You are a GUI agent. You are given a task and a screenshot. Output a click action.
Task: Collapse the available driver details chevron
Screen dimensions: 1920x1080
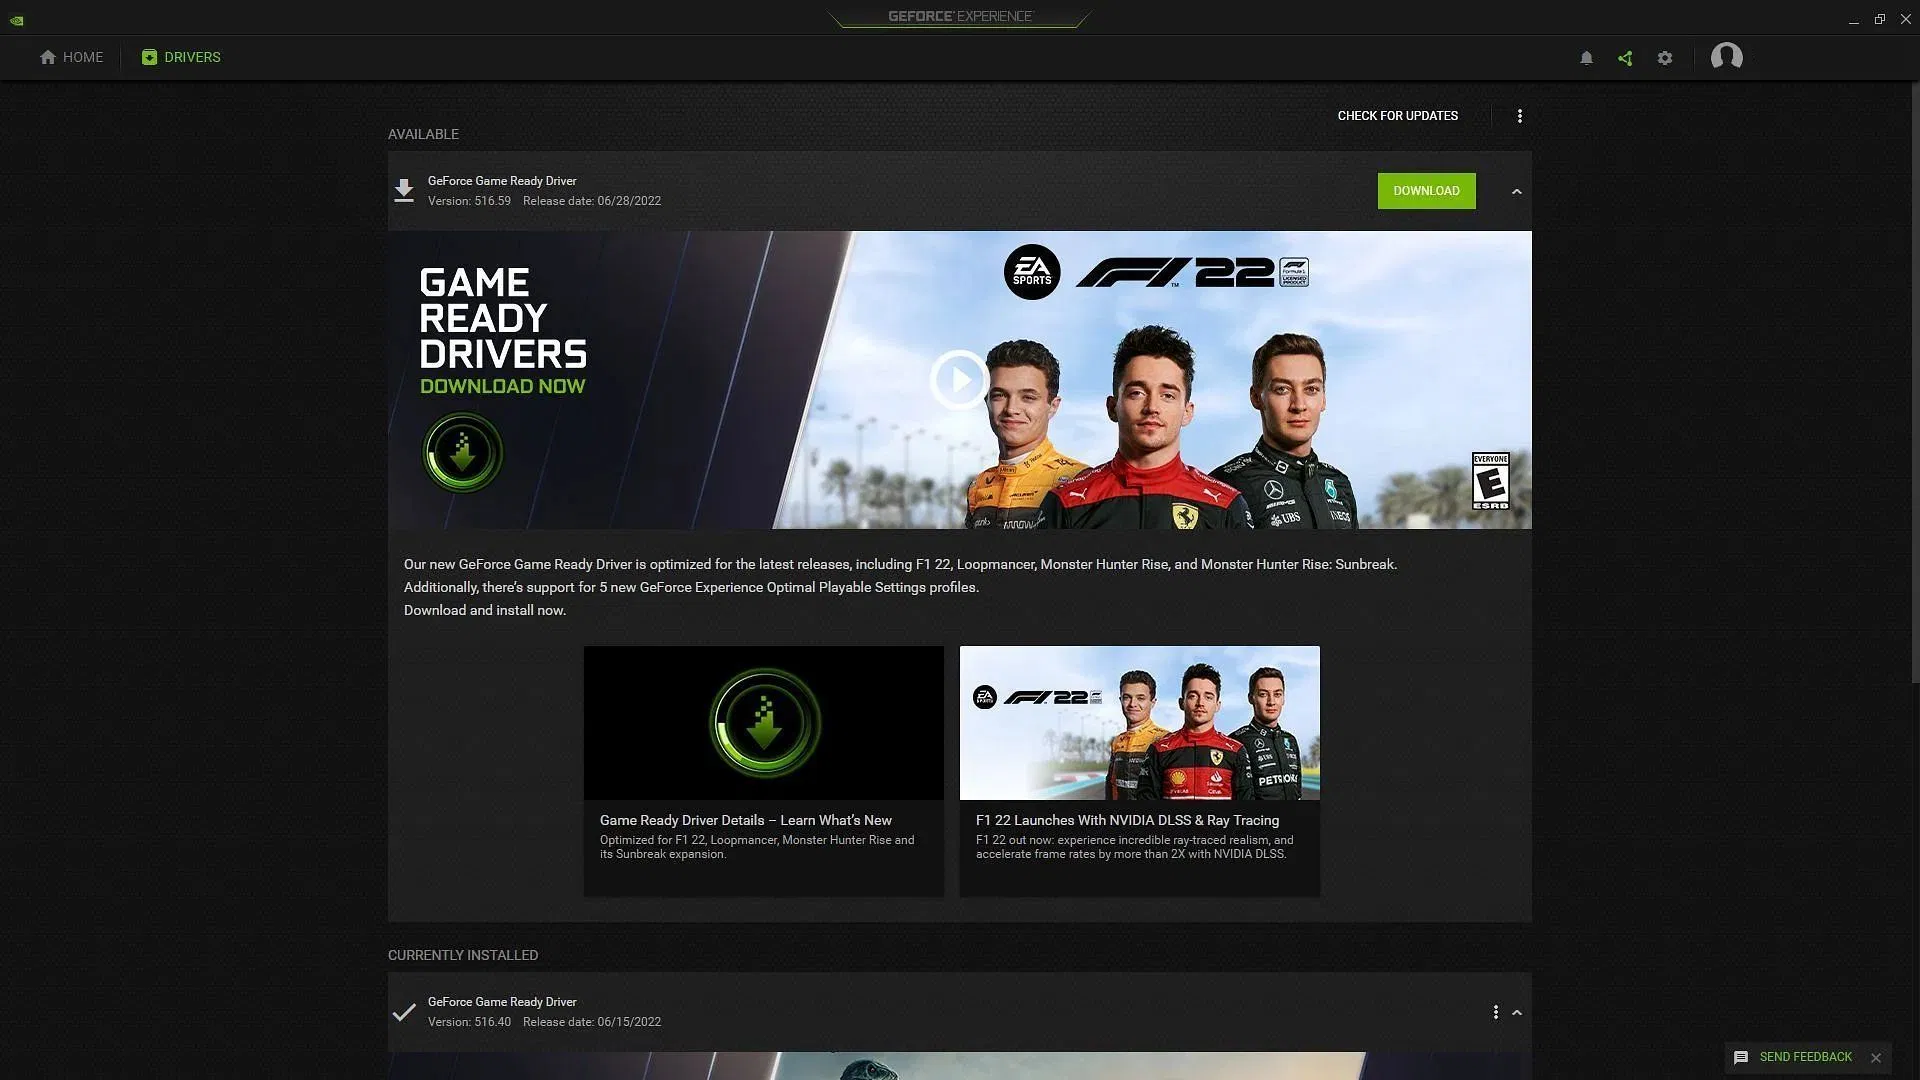point(1514,191)
